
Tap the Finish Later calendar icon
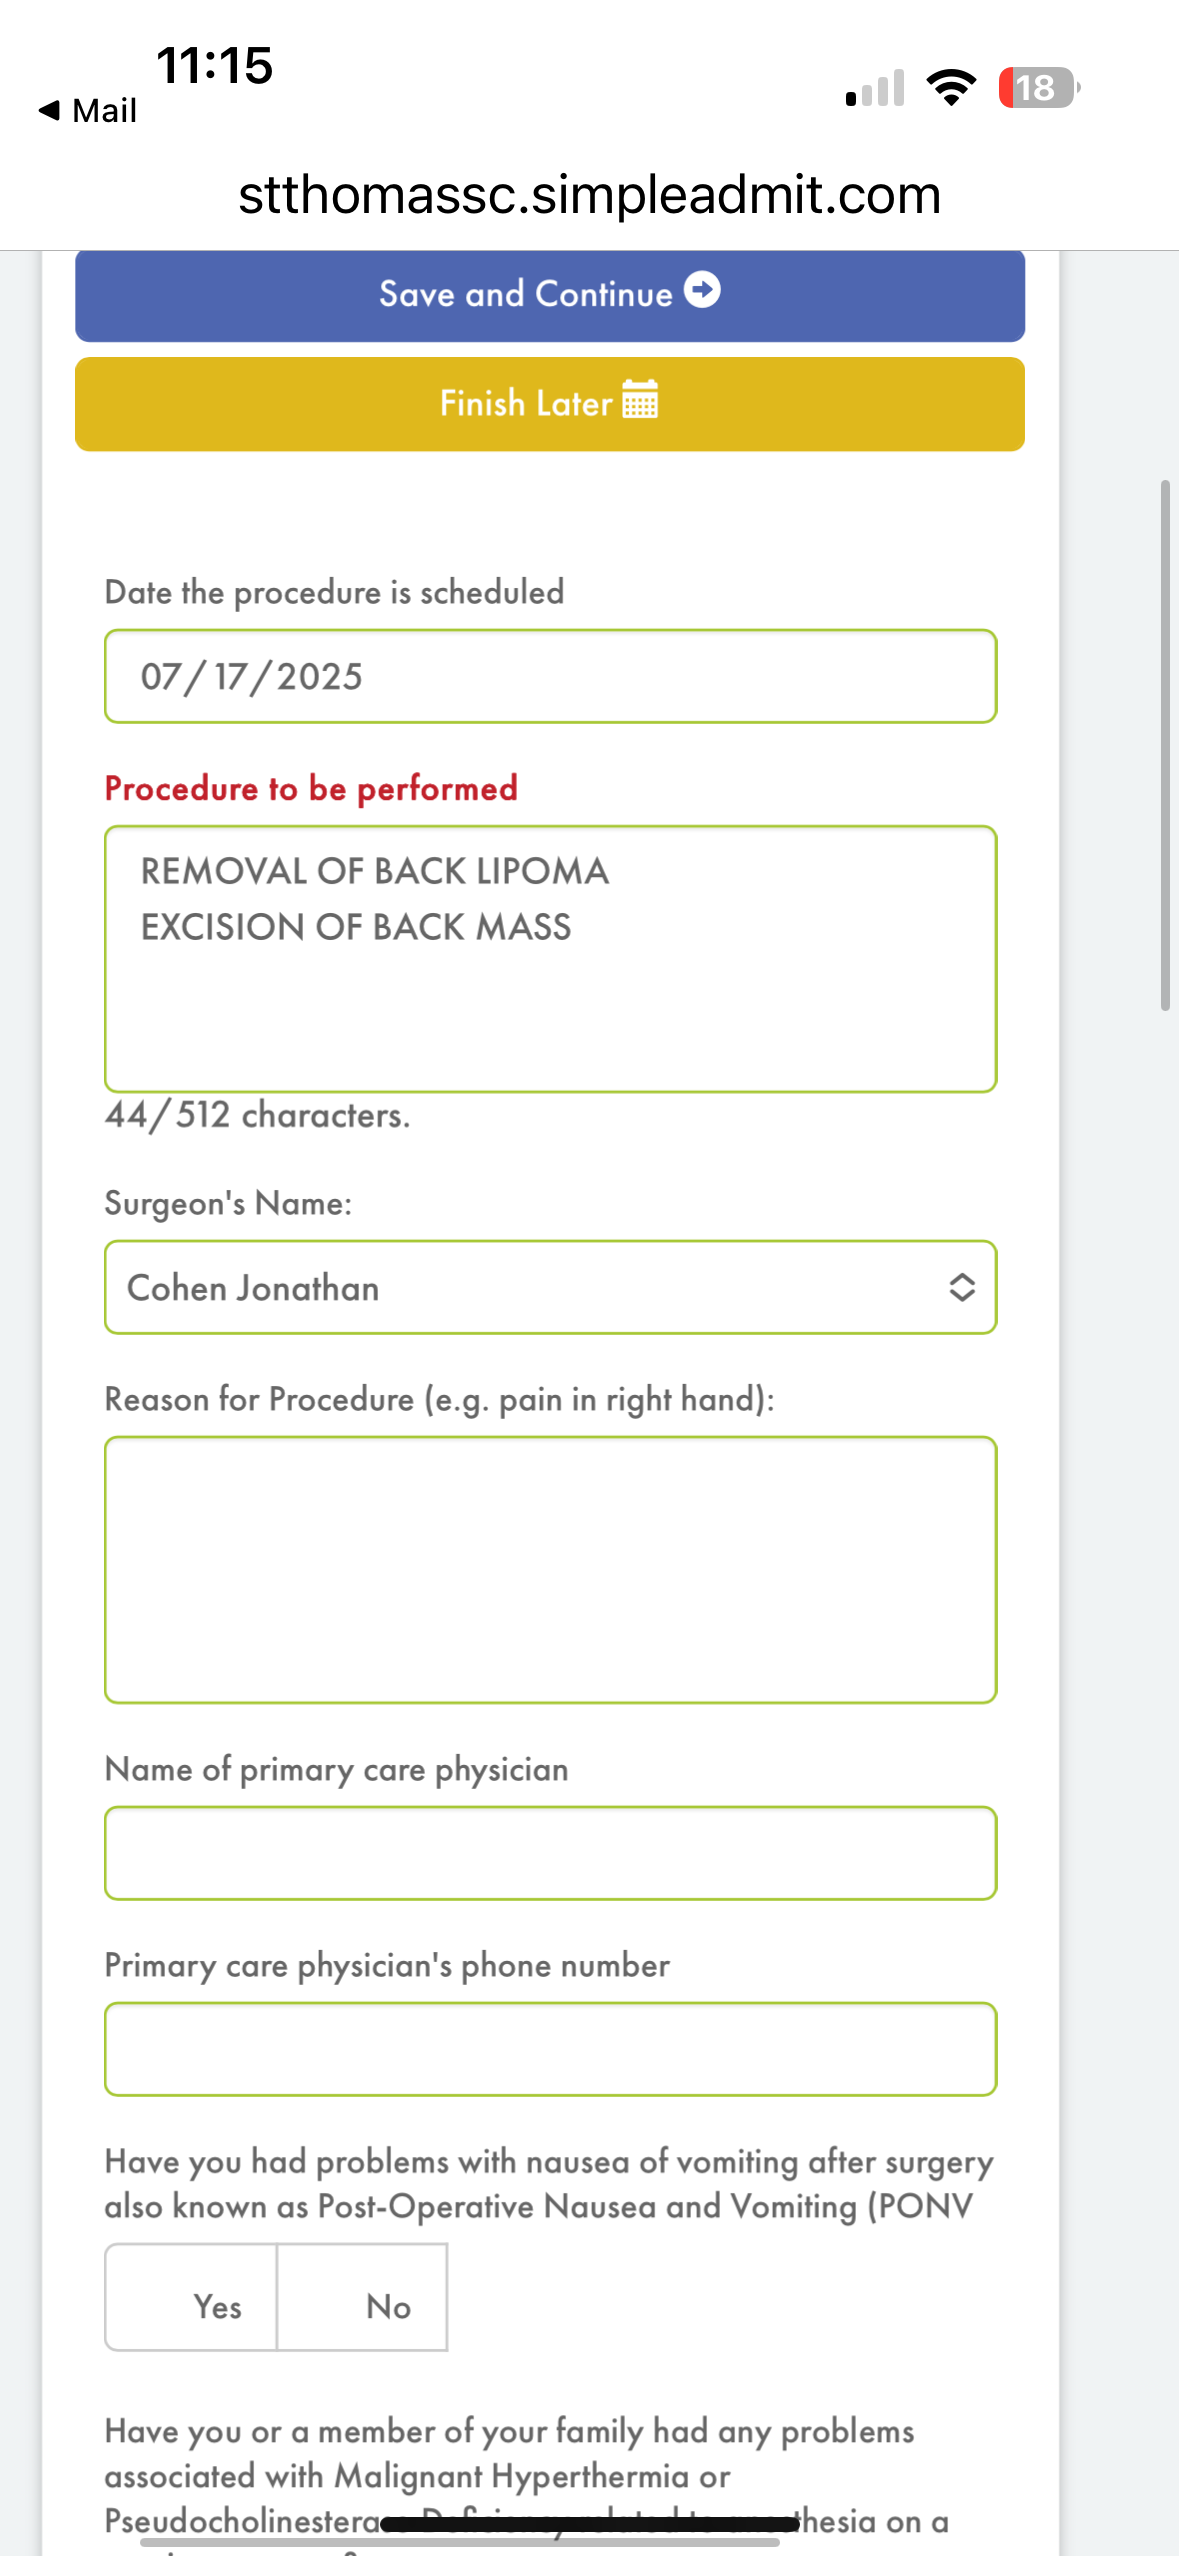tap(640, 400)
